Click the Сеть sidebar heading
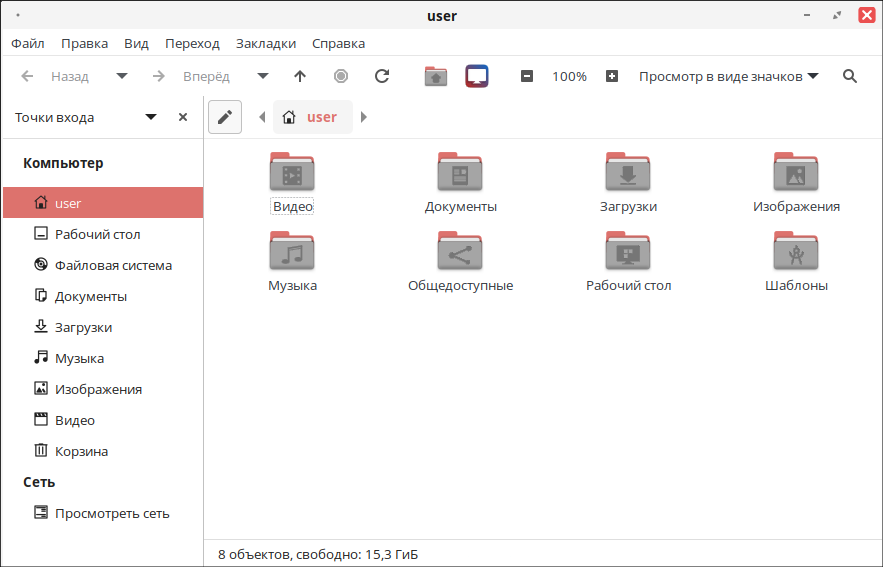 pos(39,482)
